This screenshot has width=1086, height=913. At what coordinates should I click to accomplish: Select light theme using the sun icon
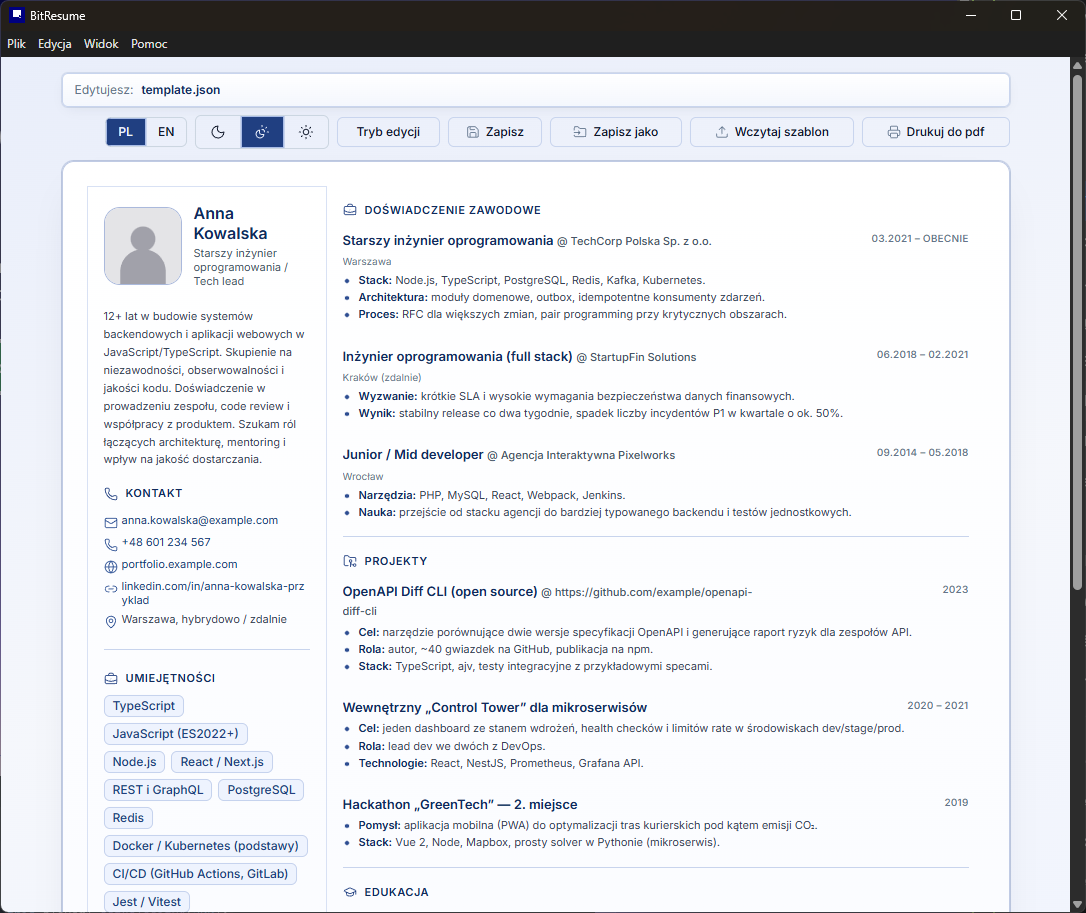click(x=306, y=131)
